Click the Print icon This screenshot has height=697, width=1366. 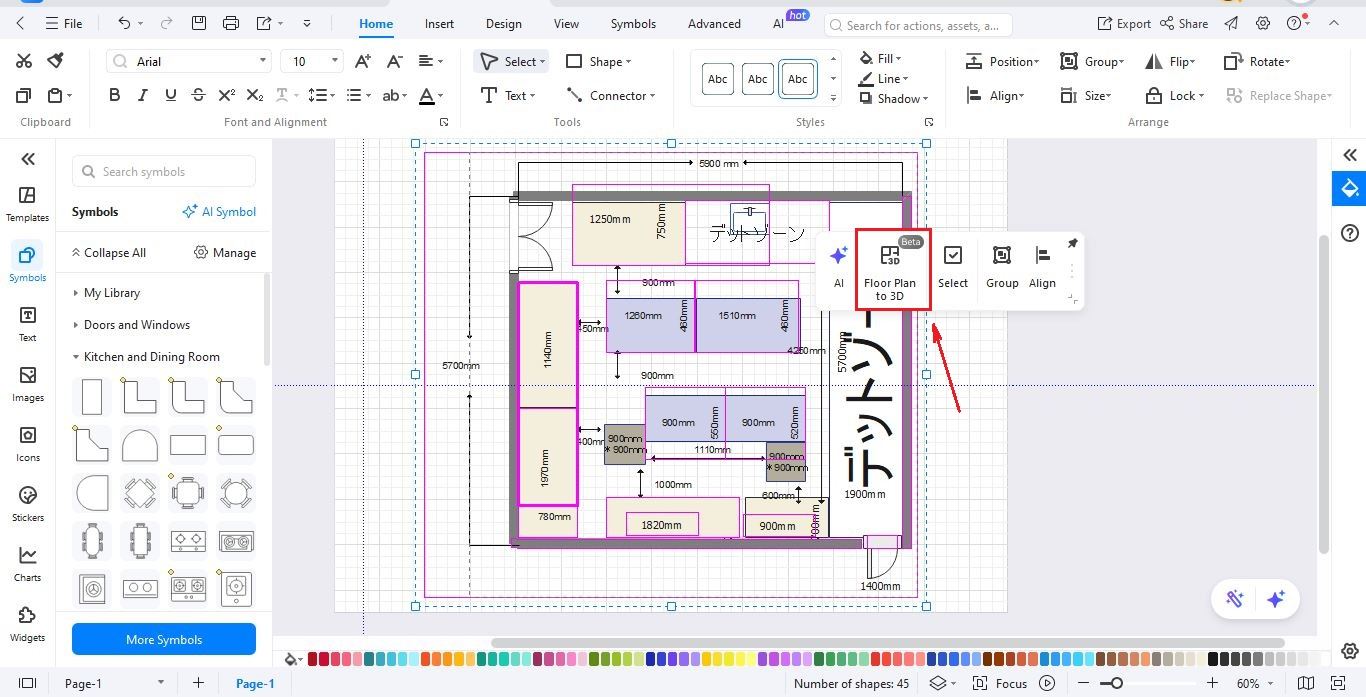pyautogui.click(x=231, y=23)
